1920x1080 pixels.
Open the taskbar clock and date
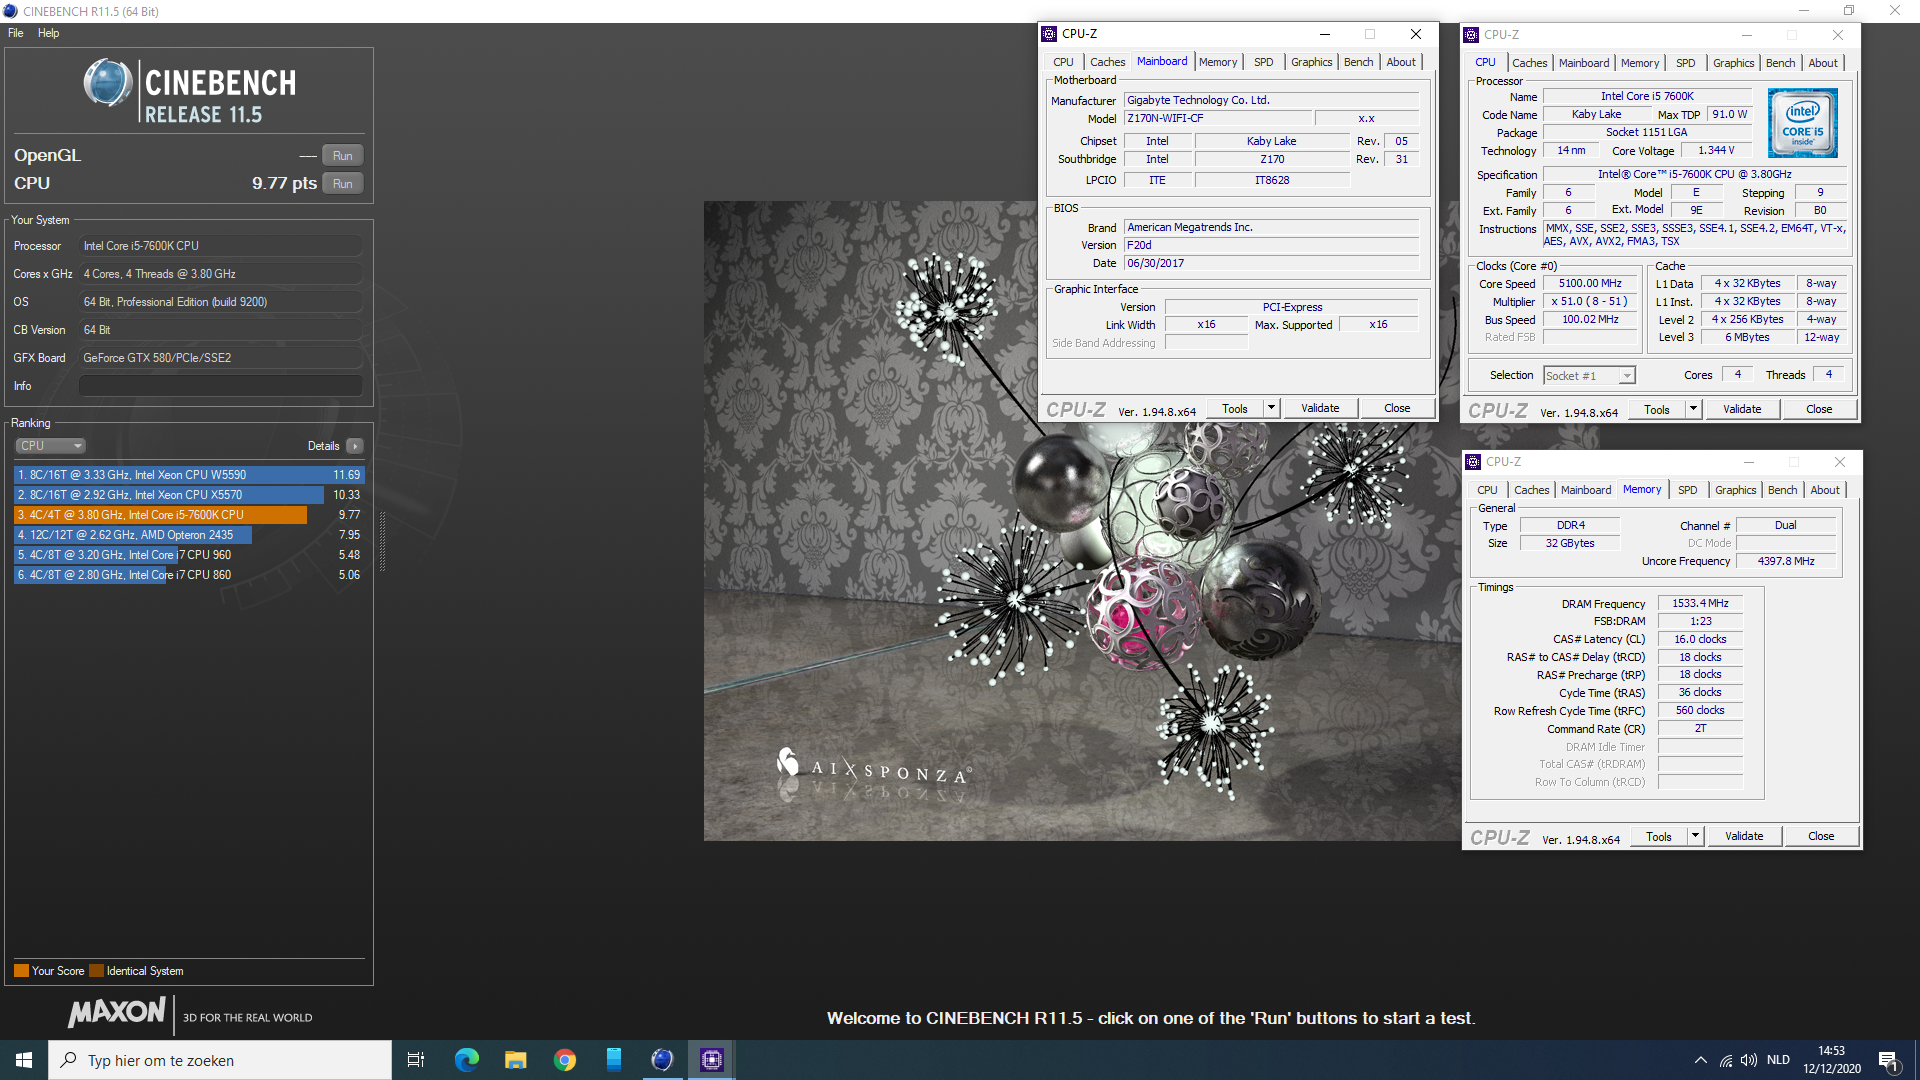(1832, 1060)
